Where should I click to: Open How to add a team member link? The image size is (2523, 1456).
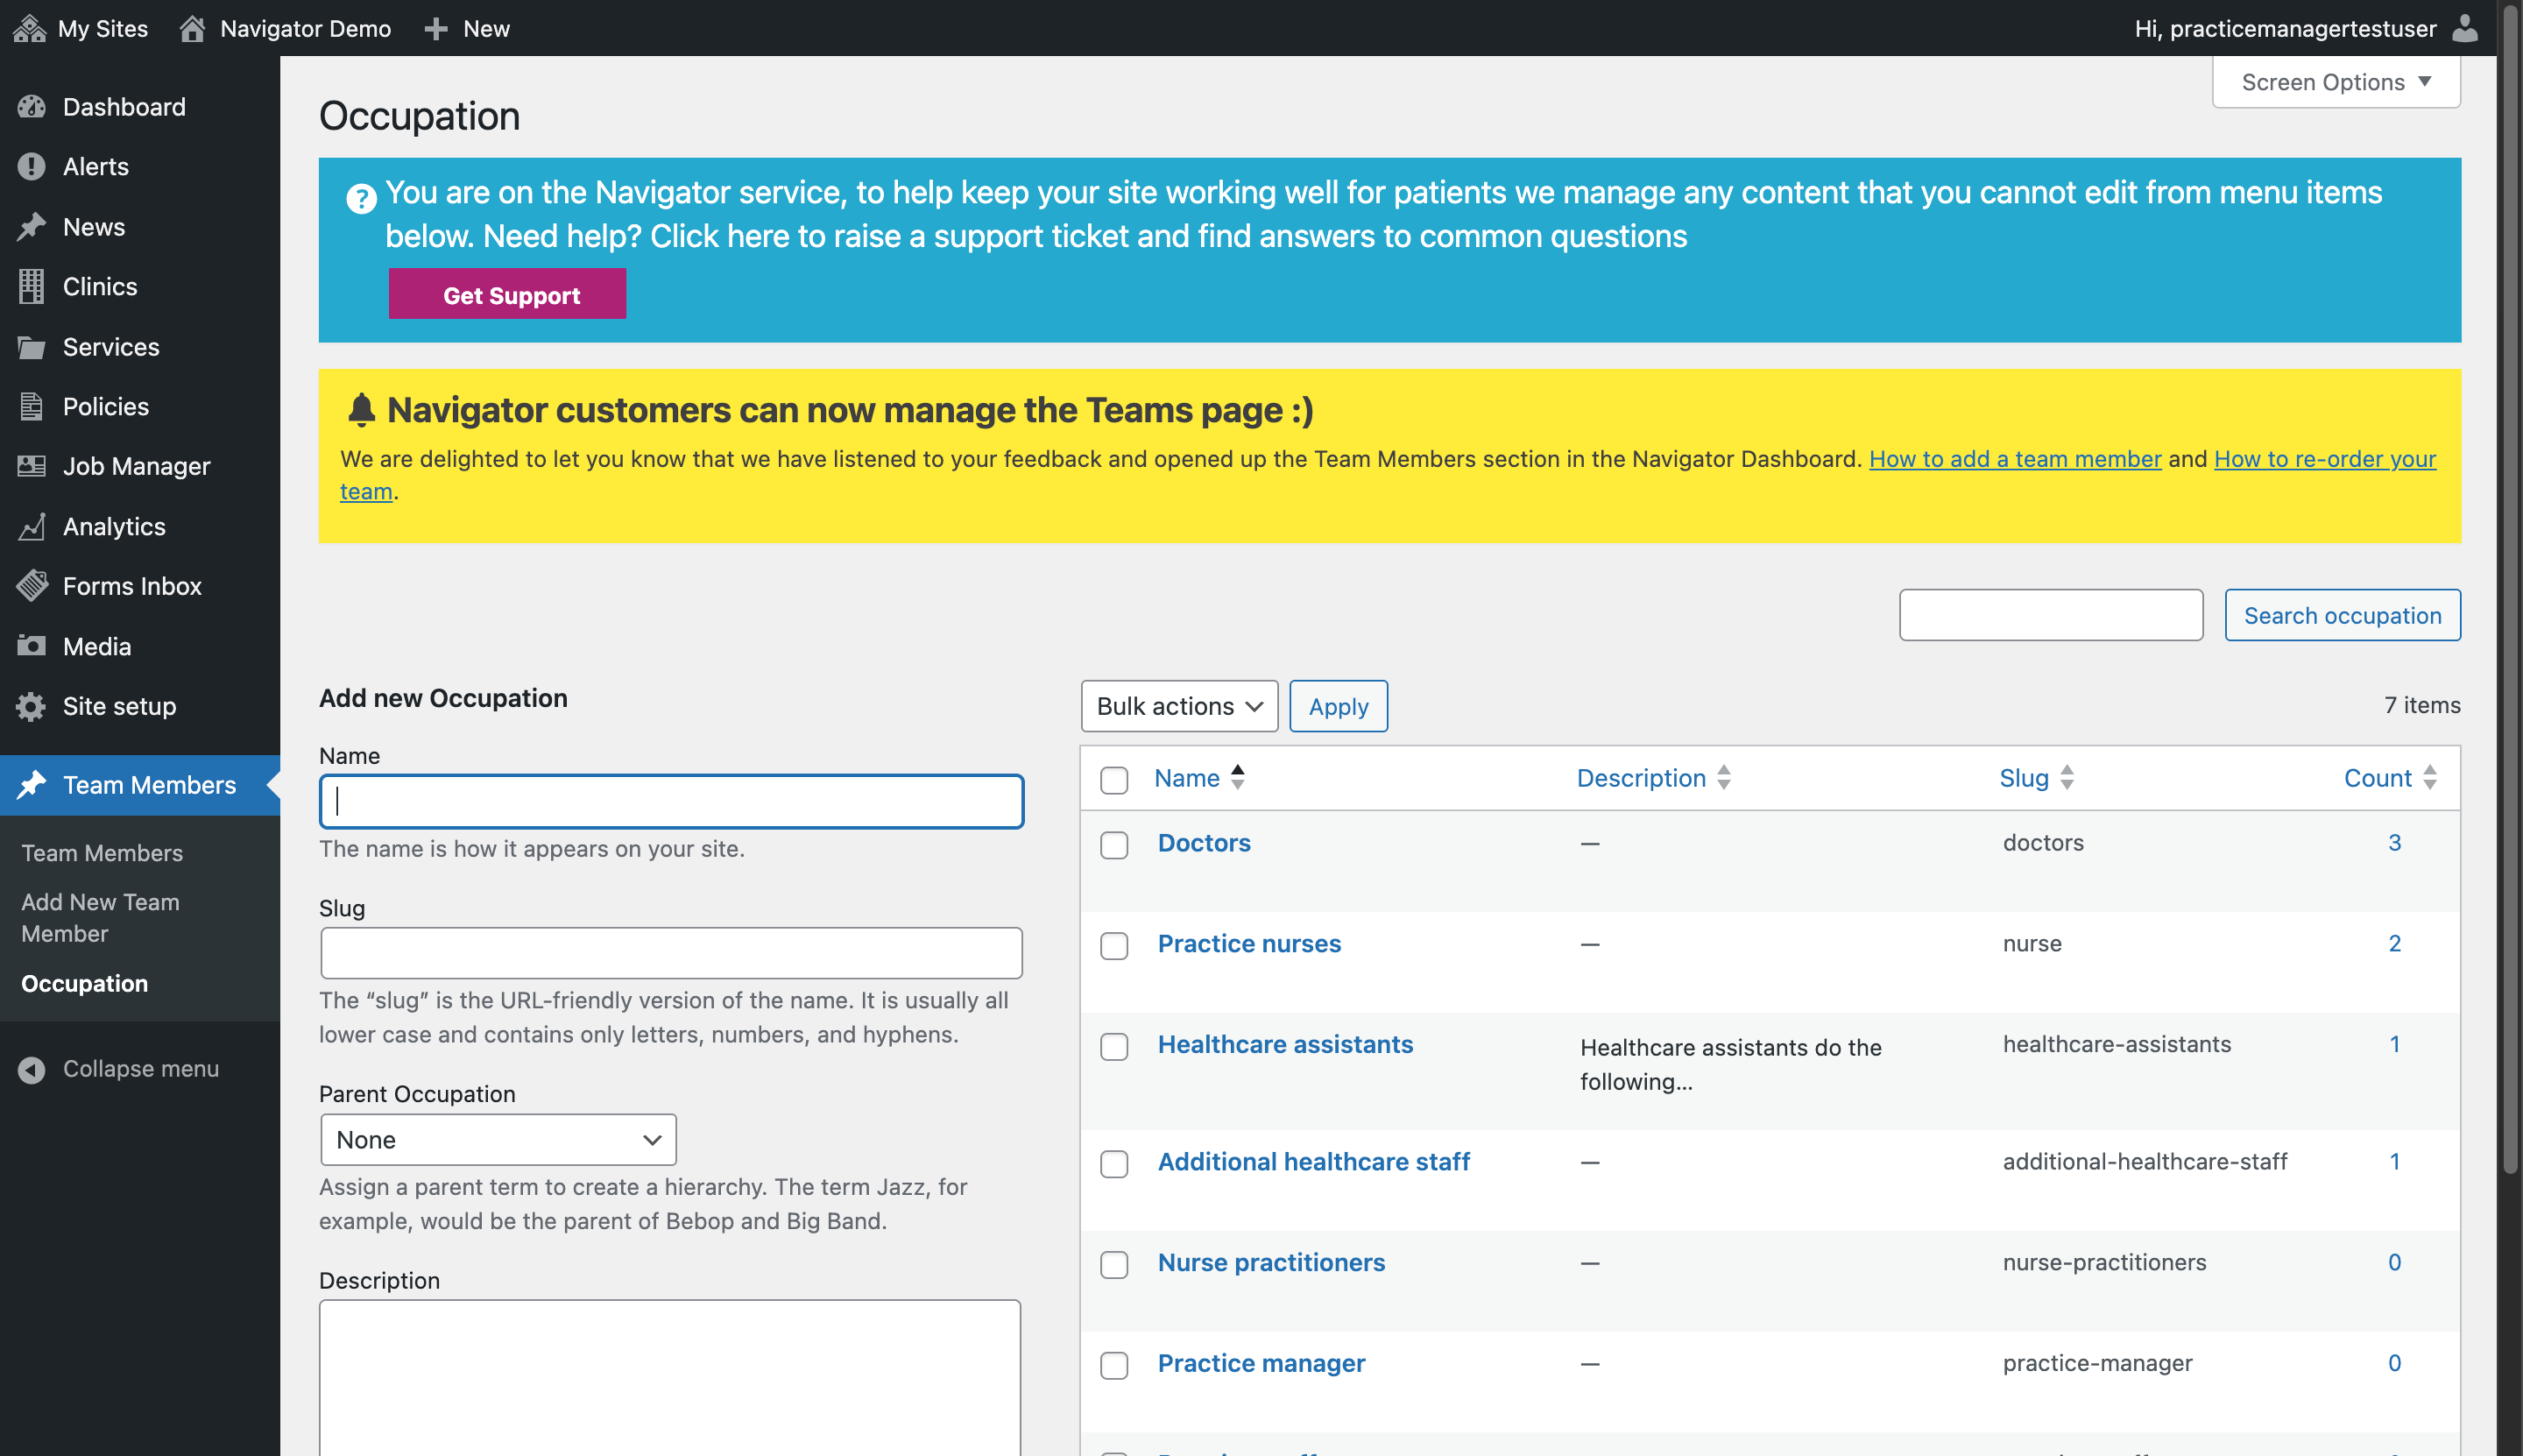pos(2015,458)
